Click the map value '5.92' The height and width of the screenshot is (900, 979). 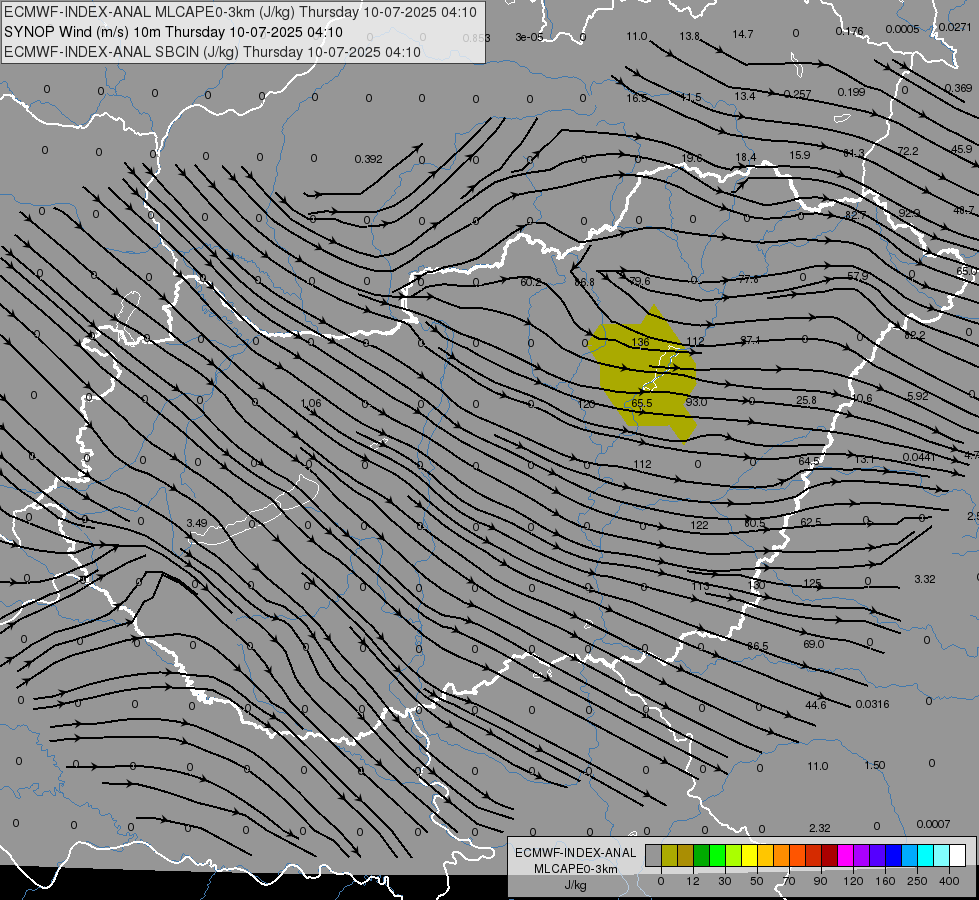coord(918,396)
